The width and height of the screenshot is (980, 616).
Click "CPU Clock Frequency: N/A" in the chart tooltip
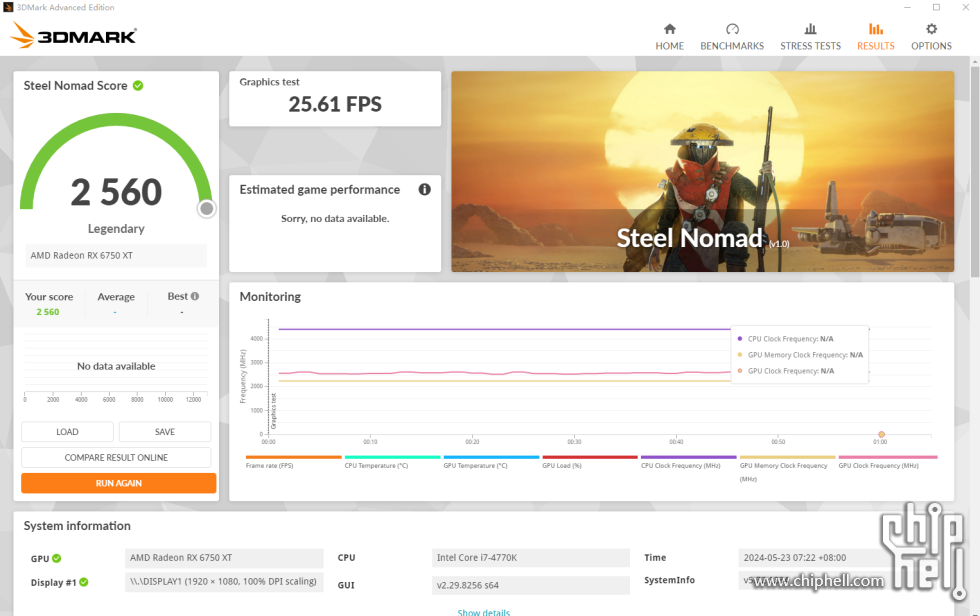[791, 339]
